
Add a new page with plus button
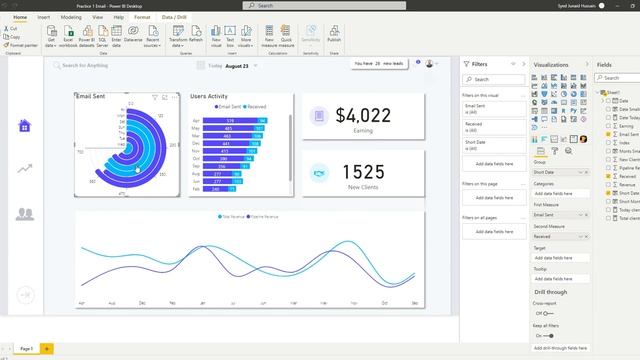click(47, 349)
